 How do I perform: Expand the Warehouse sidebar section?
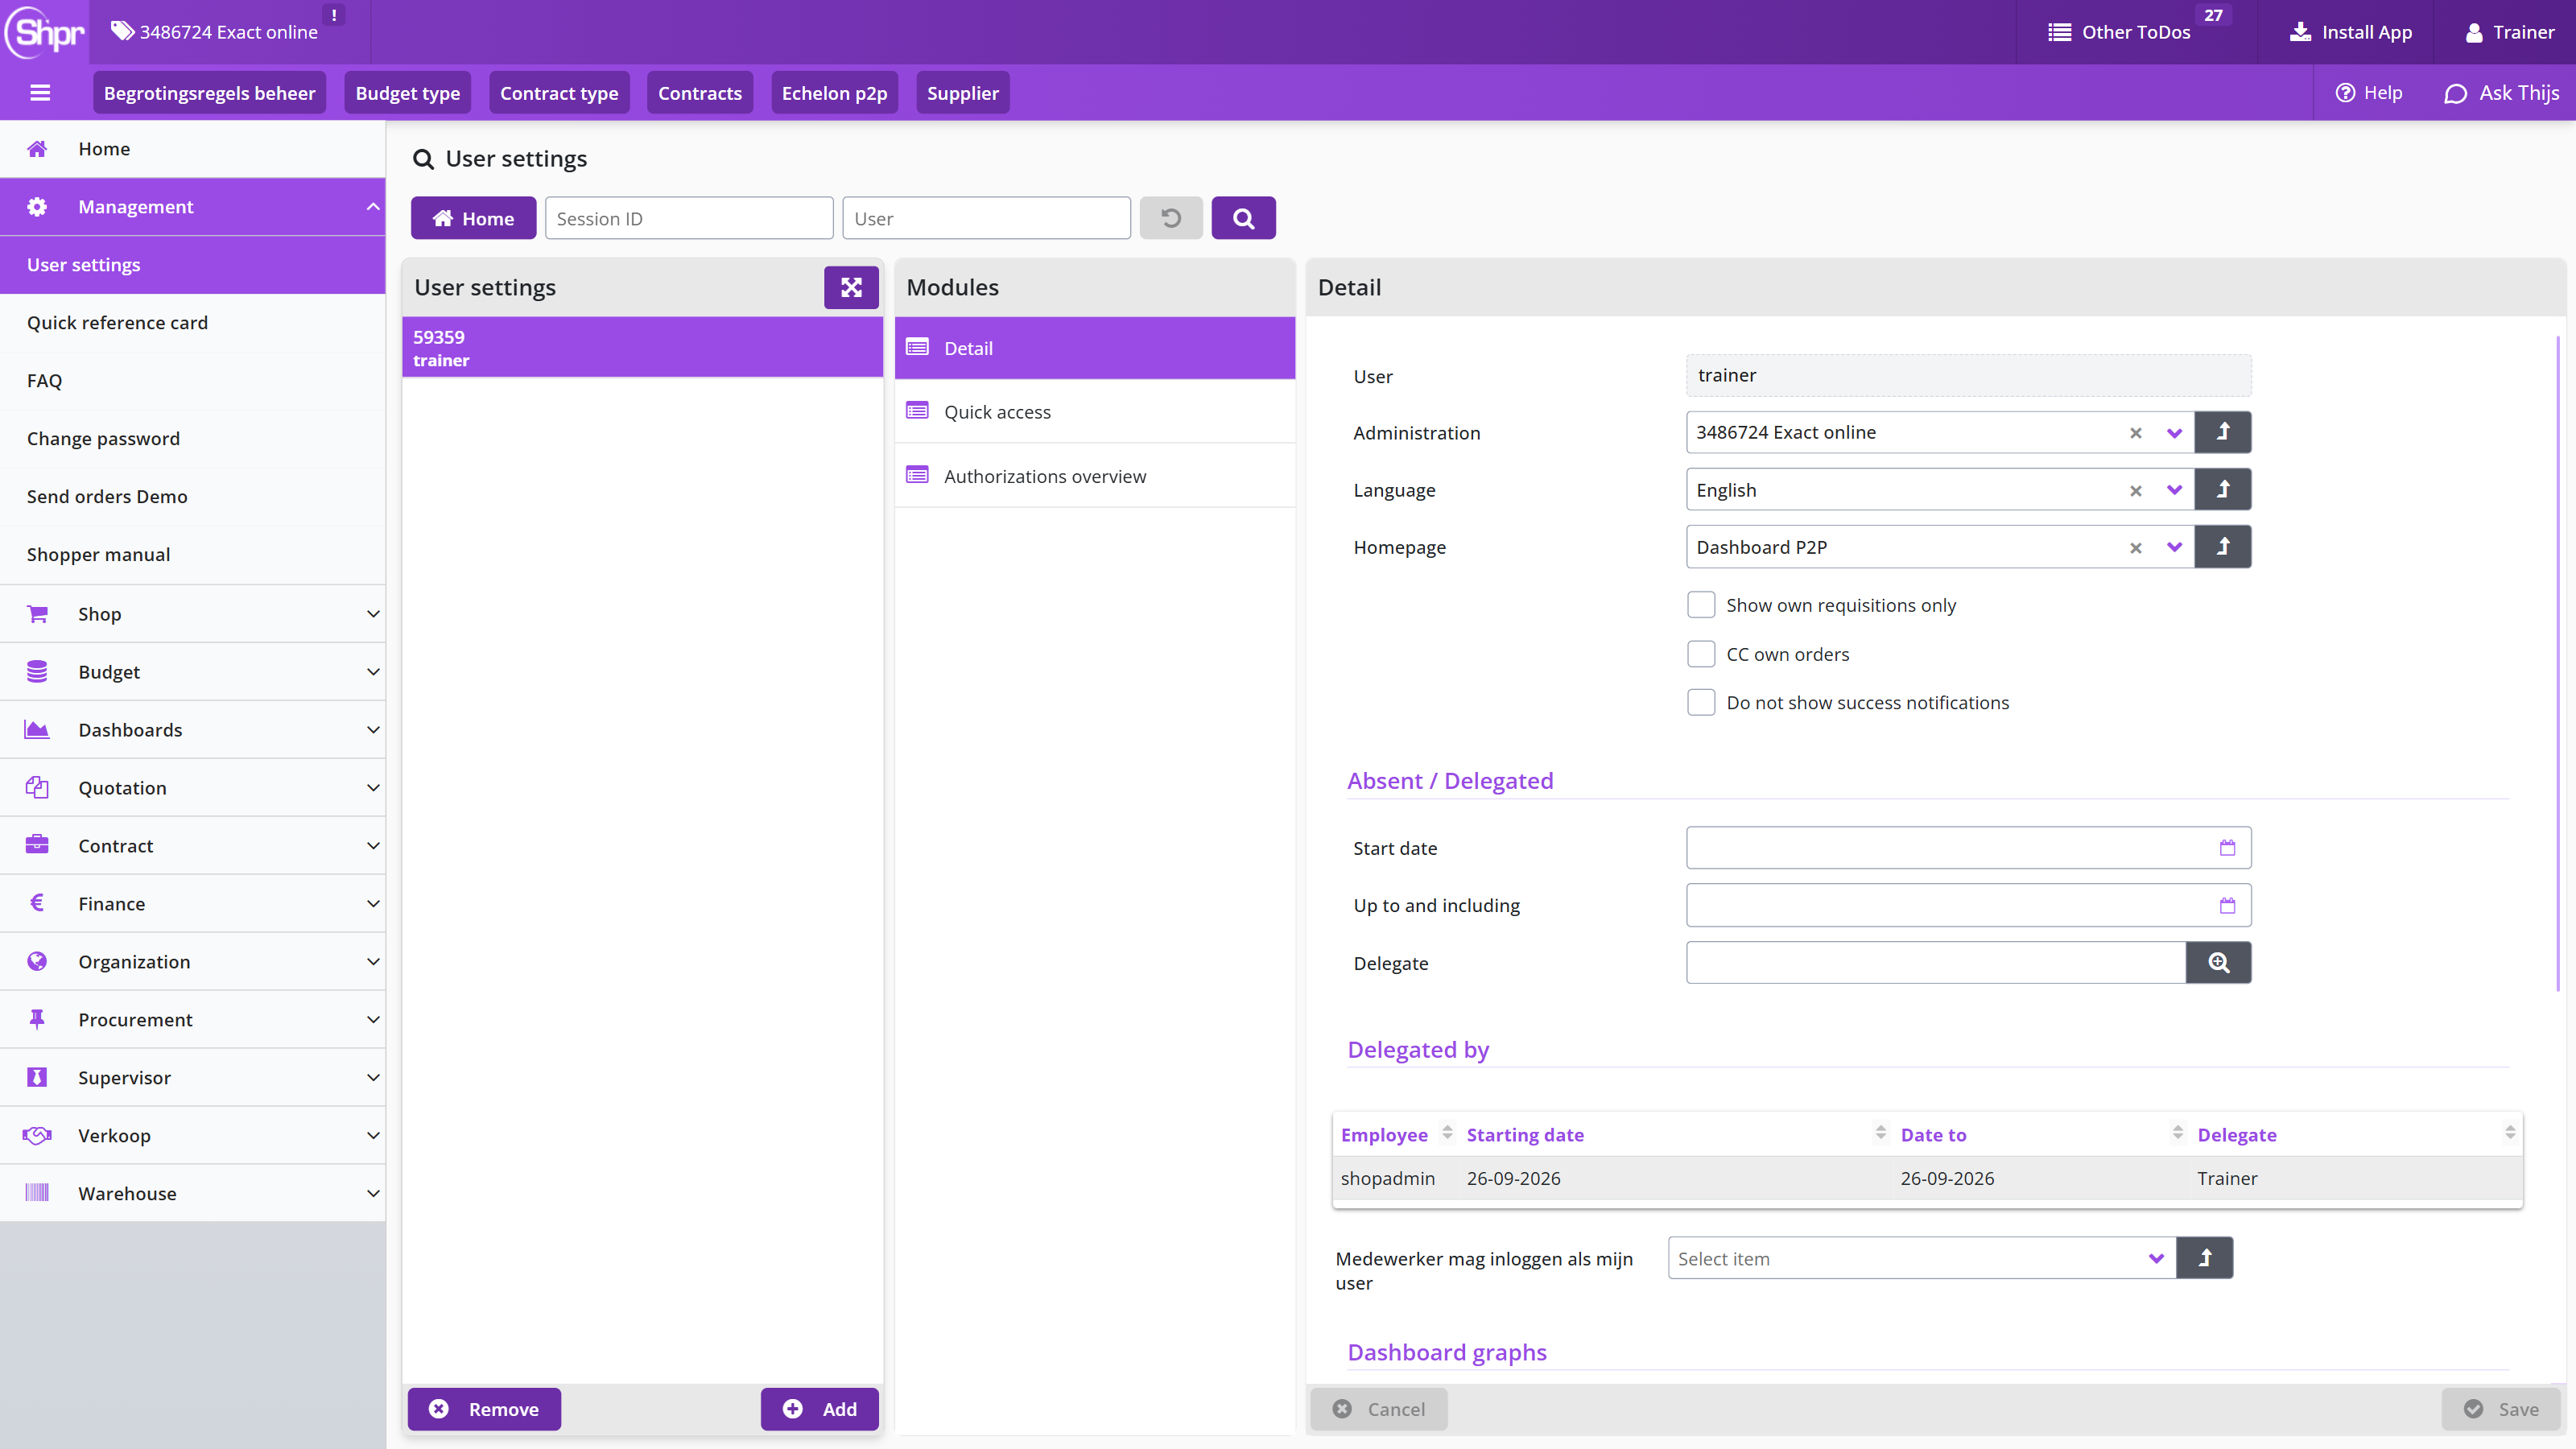coord(192,1194)
